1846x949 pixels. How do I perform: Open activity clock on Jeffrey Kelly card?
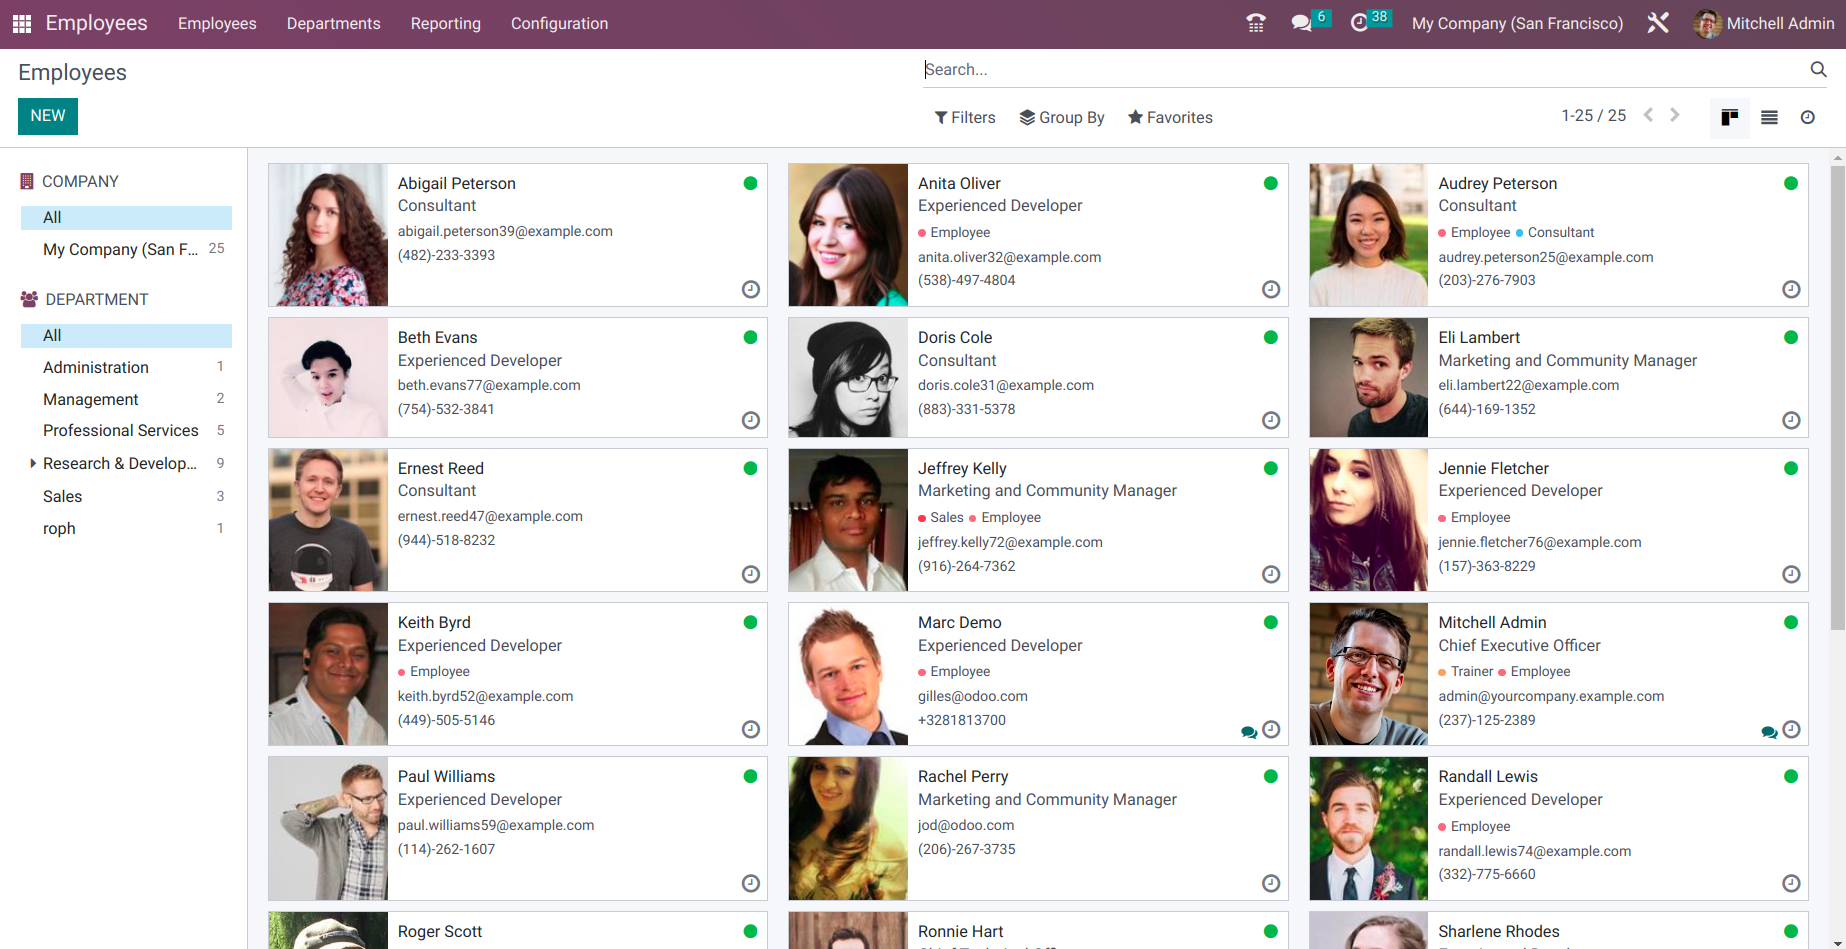tap(1271, 574)
